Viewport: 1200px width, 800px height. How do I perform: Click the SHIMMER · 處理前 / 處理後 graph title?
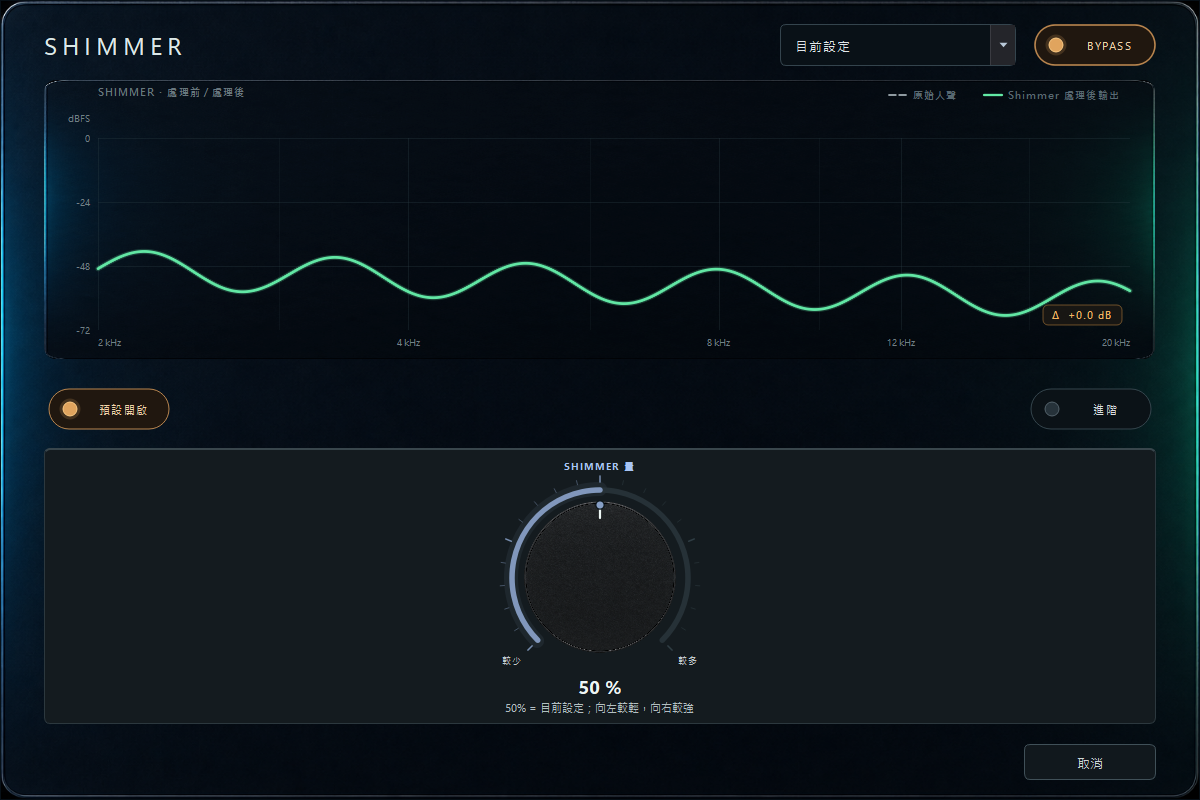pos(171,92)
